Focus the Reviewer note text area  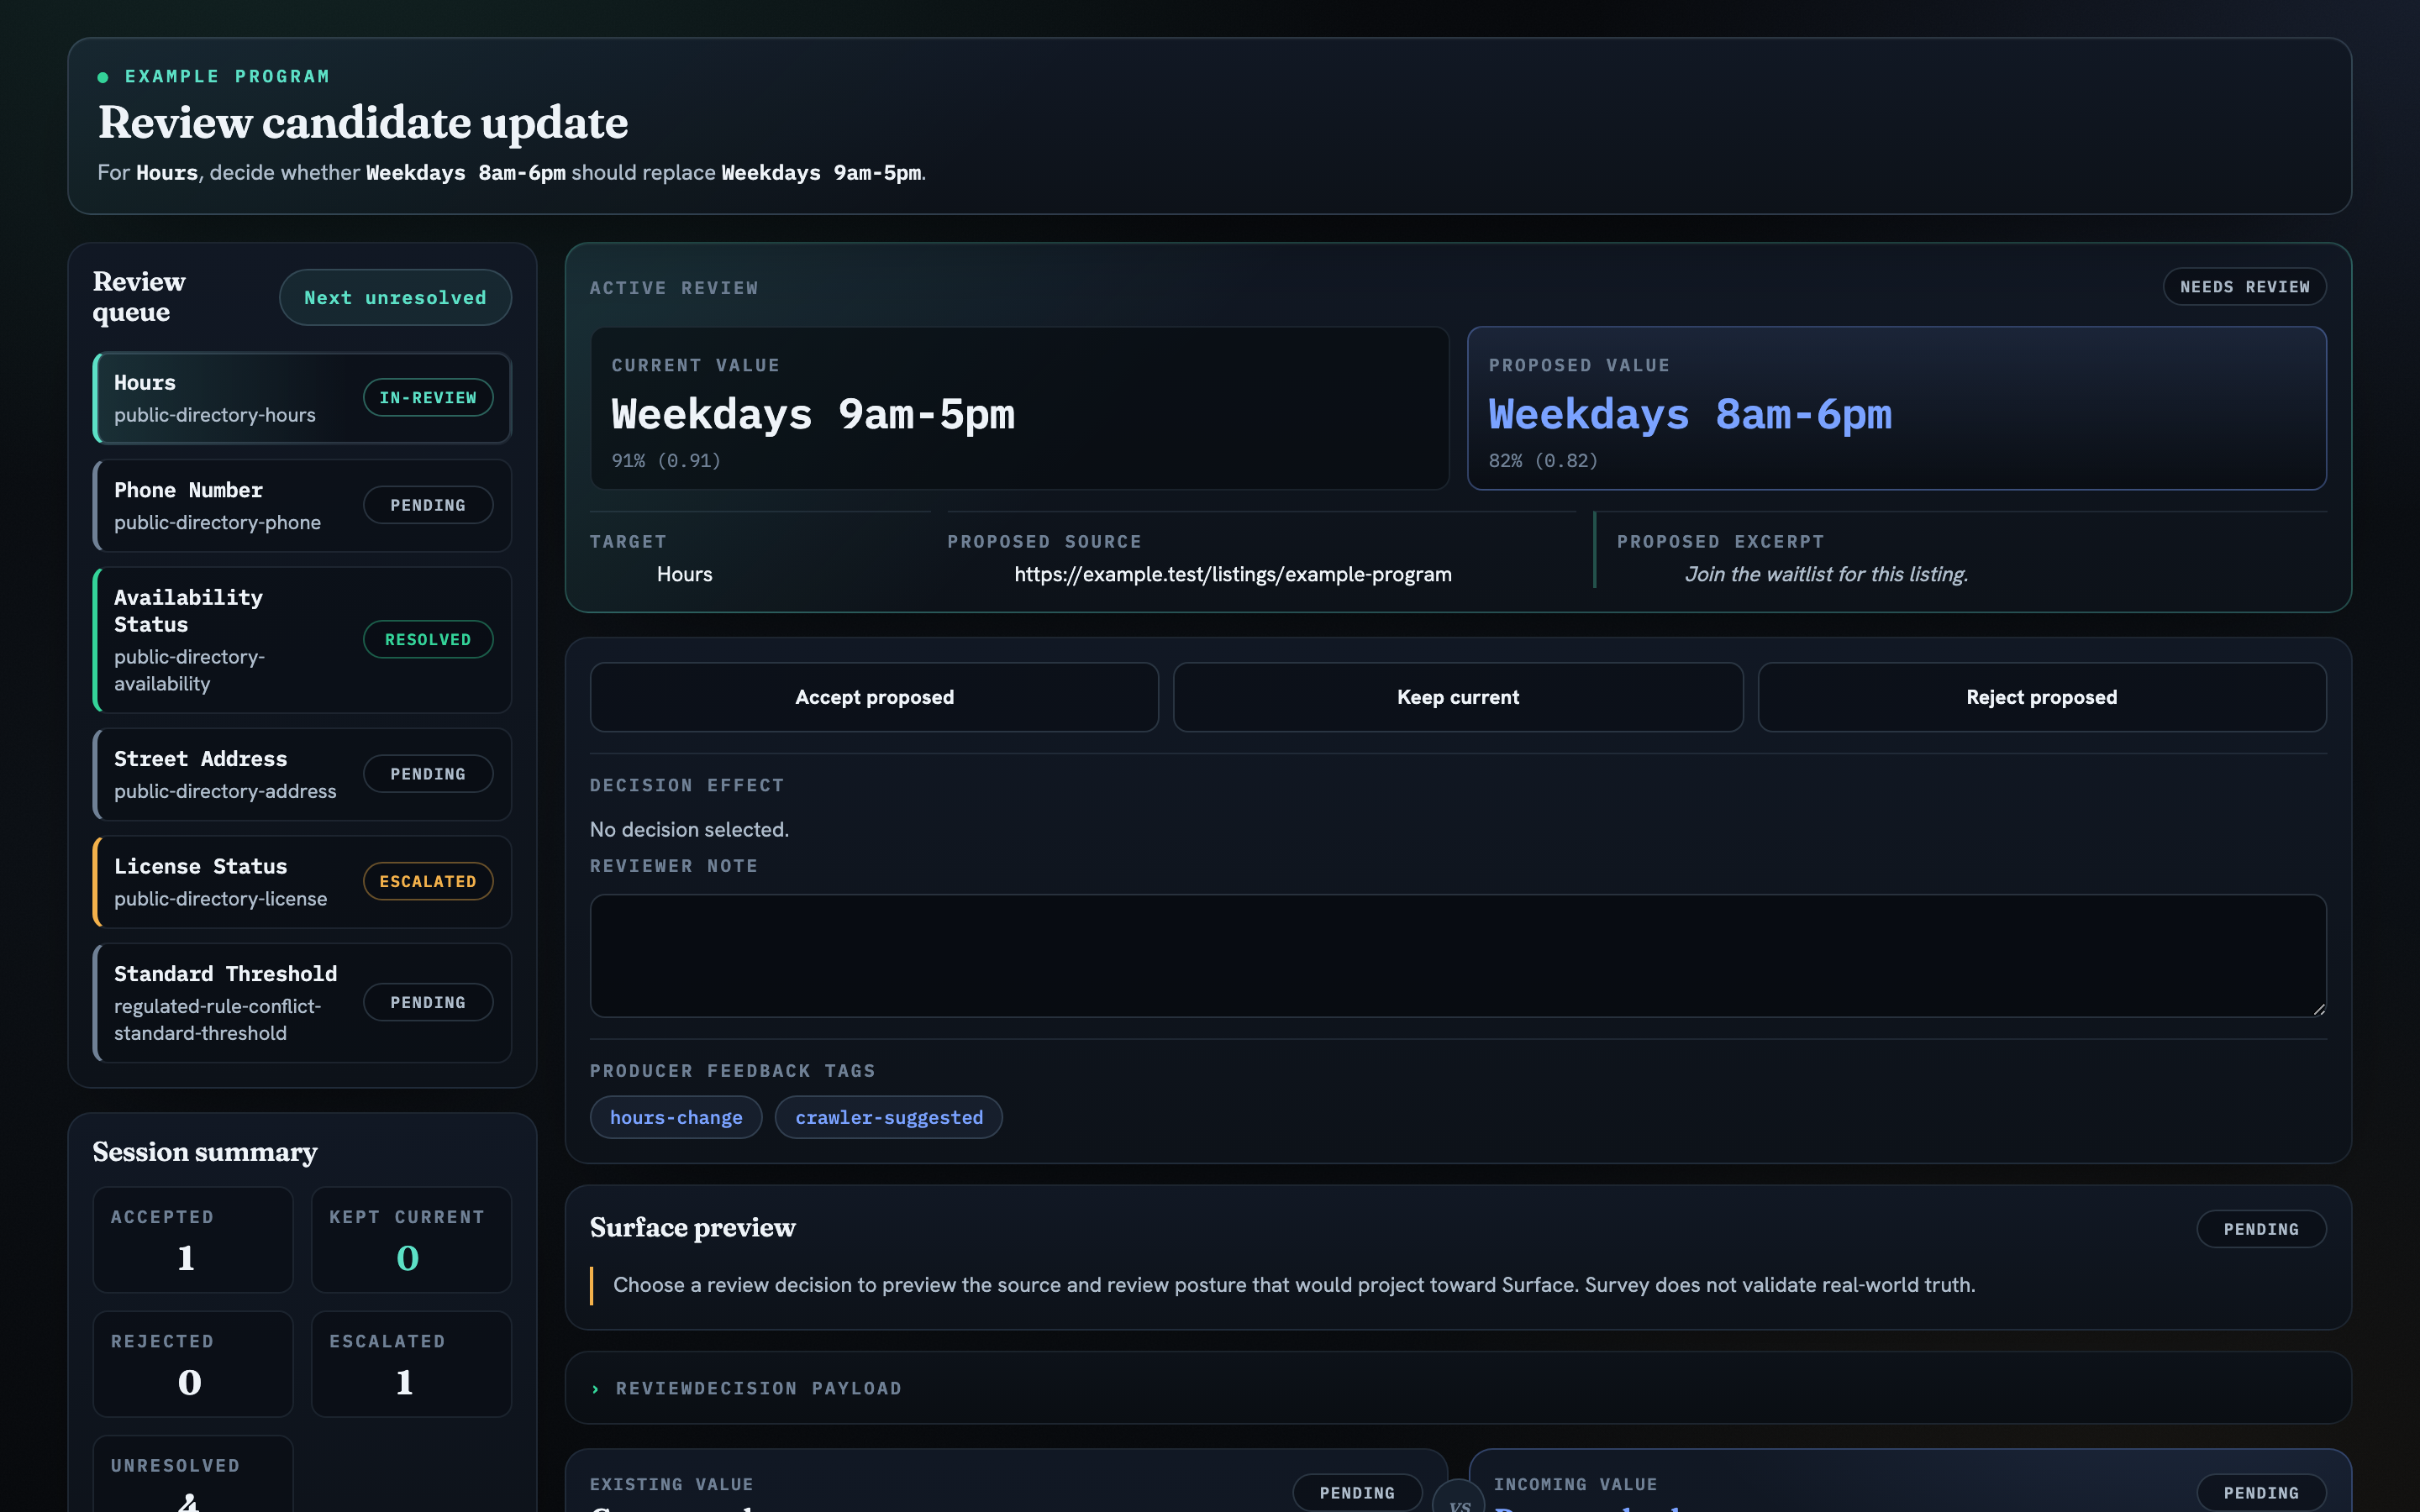(1458, 956)
